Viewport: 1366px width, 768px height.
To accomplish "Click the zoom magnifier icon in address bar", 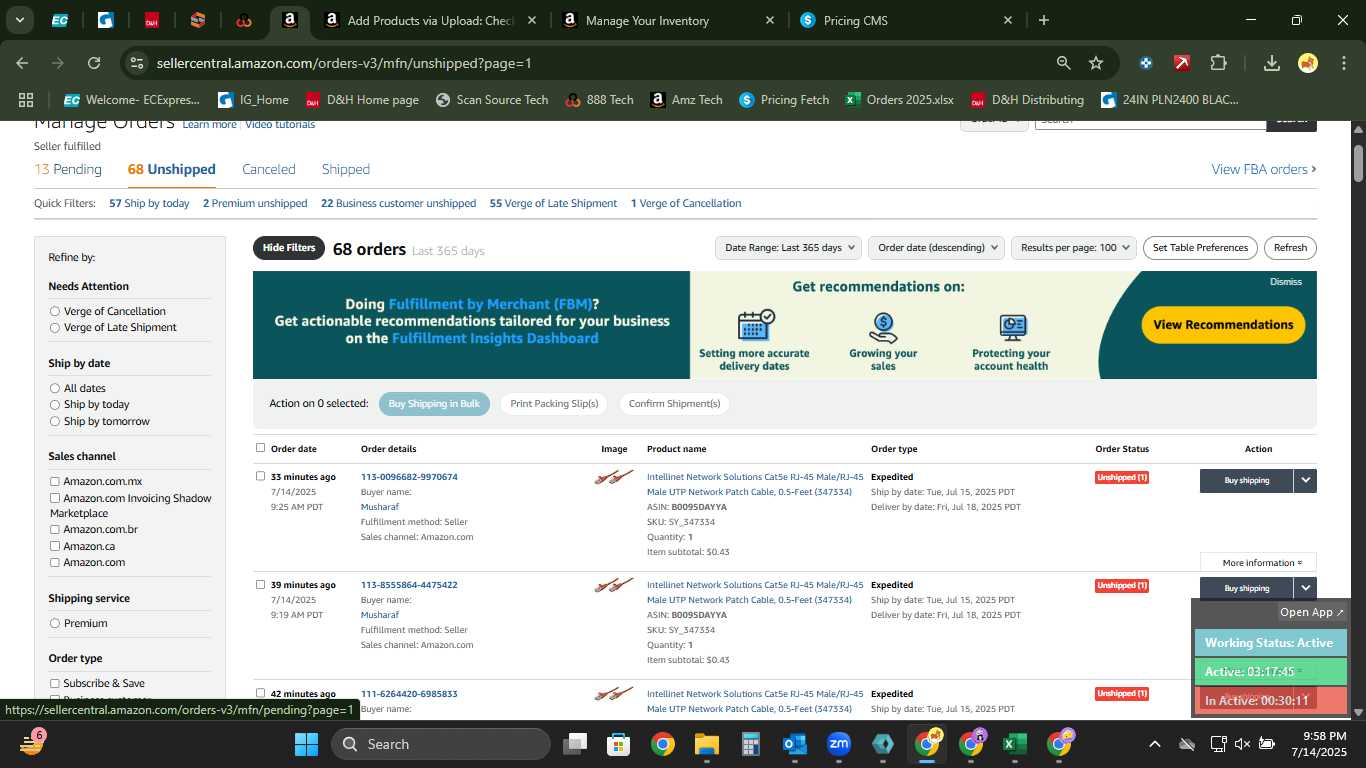I will (1063, 63).
